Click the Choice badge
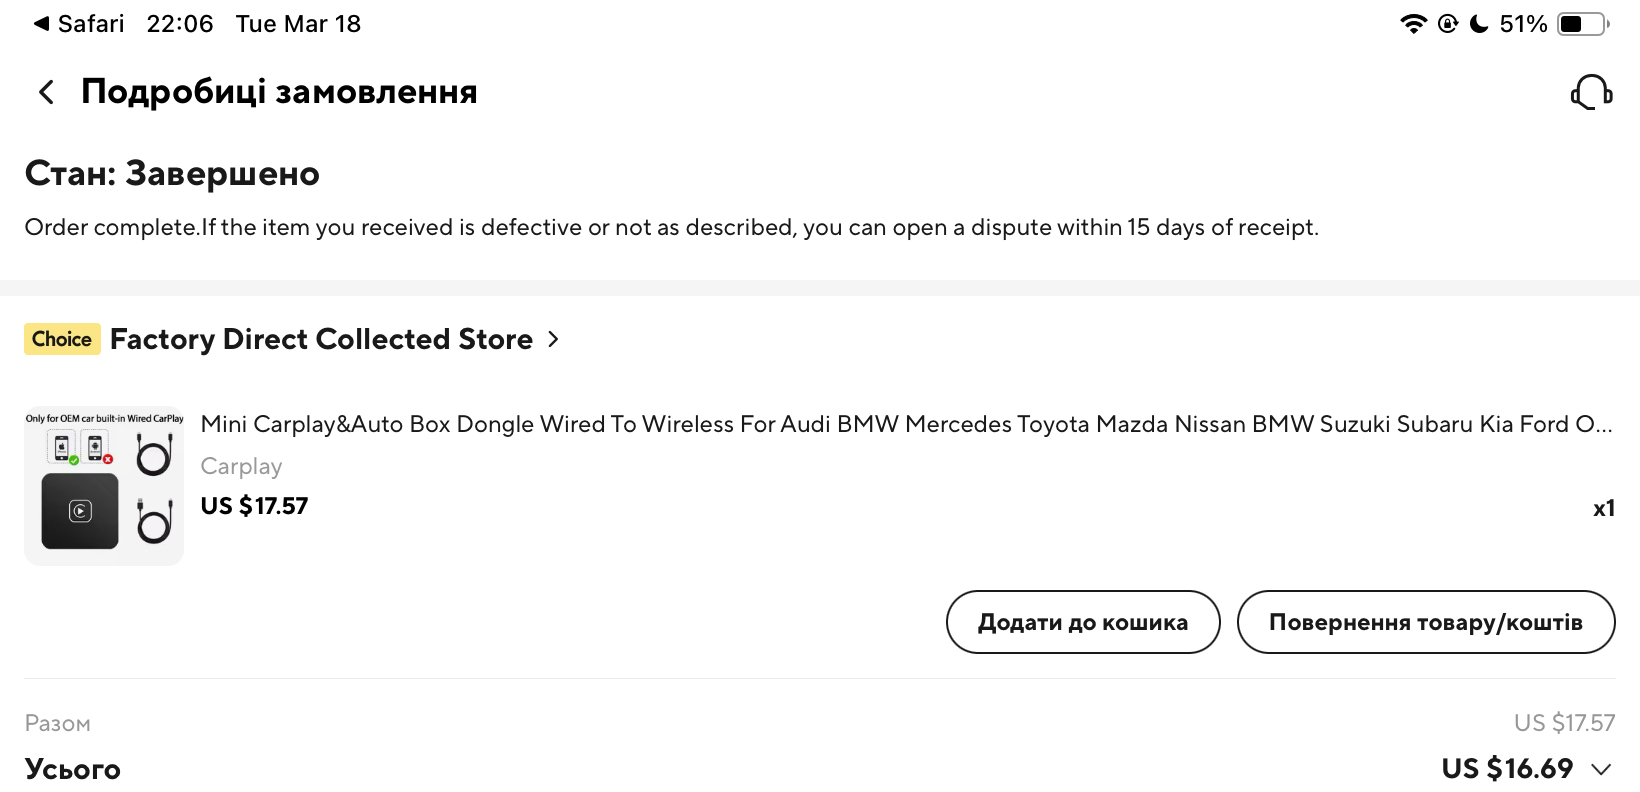The height and width of the screenshot is (792, 1640). tap(62, 339)
